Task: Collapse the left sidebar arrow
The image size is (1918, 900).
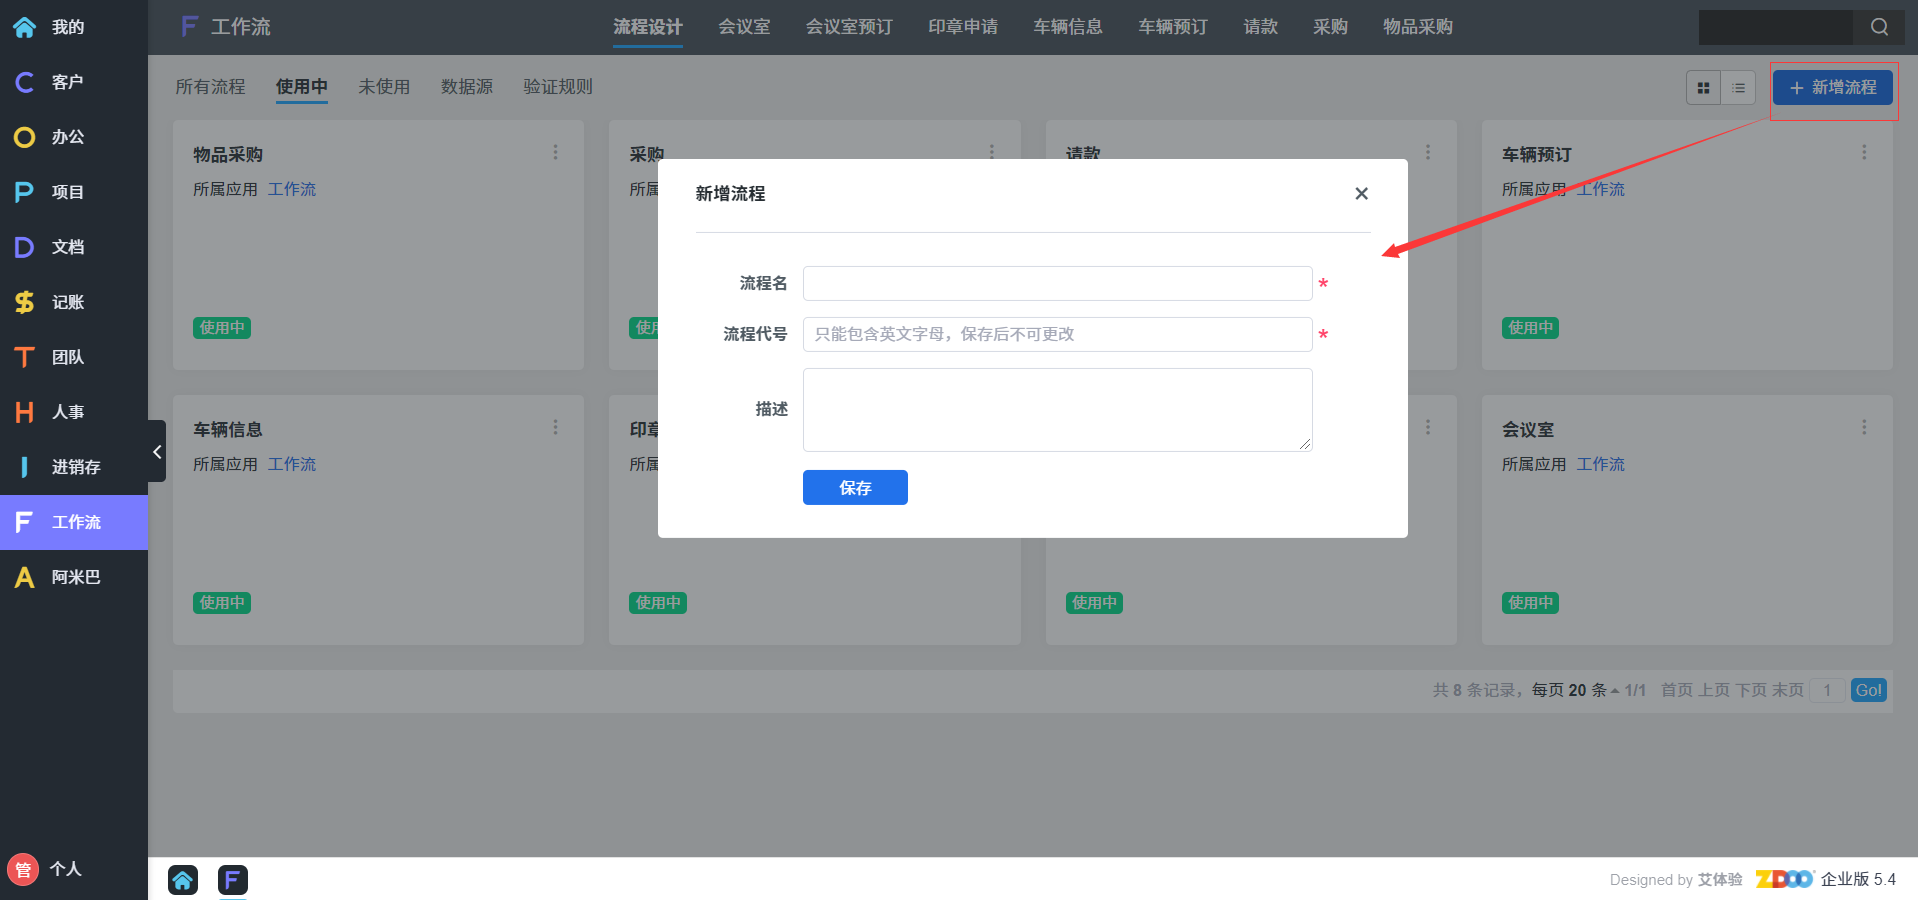Action: [157, 452]
